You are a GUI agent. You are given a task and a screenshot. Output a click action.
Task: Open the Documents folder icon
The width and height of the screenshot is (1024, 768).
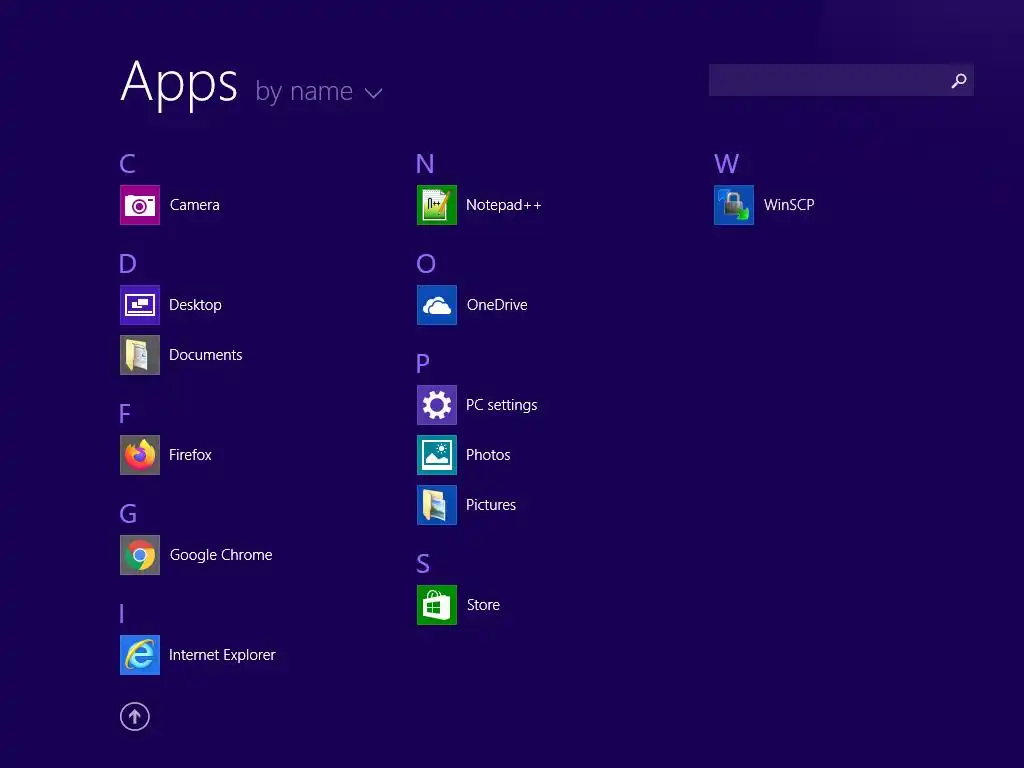pos(140,355)
